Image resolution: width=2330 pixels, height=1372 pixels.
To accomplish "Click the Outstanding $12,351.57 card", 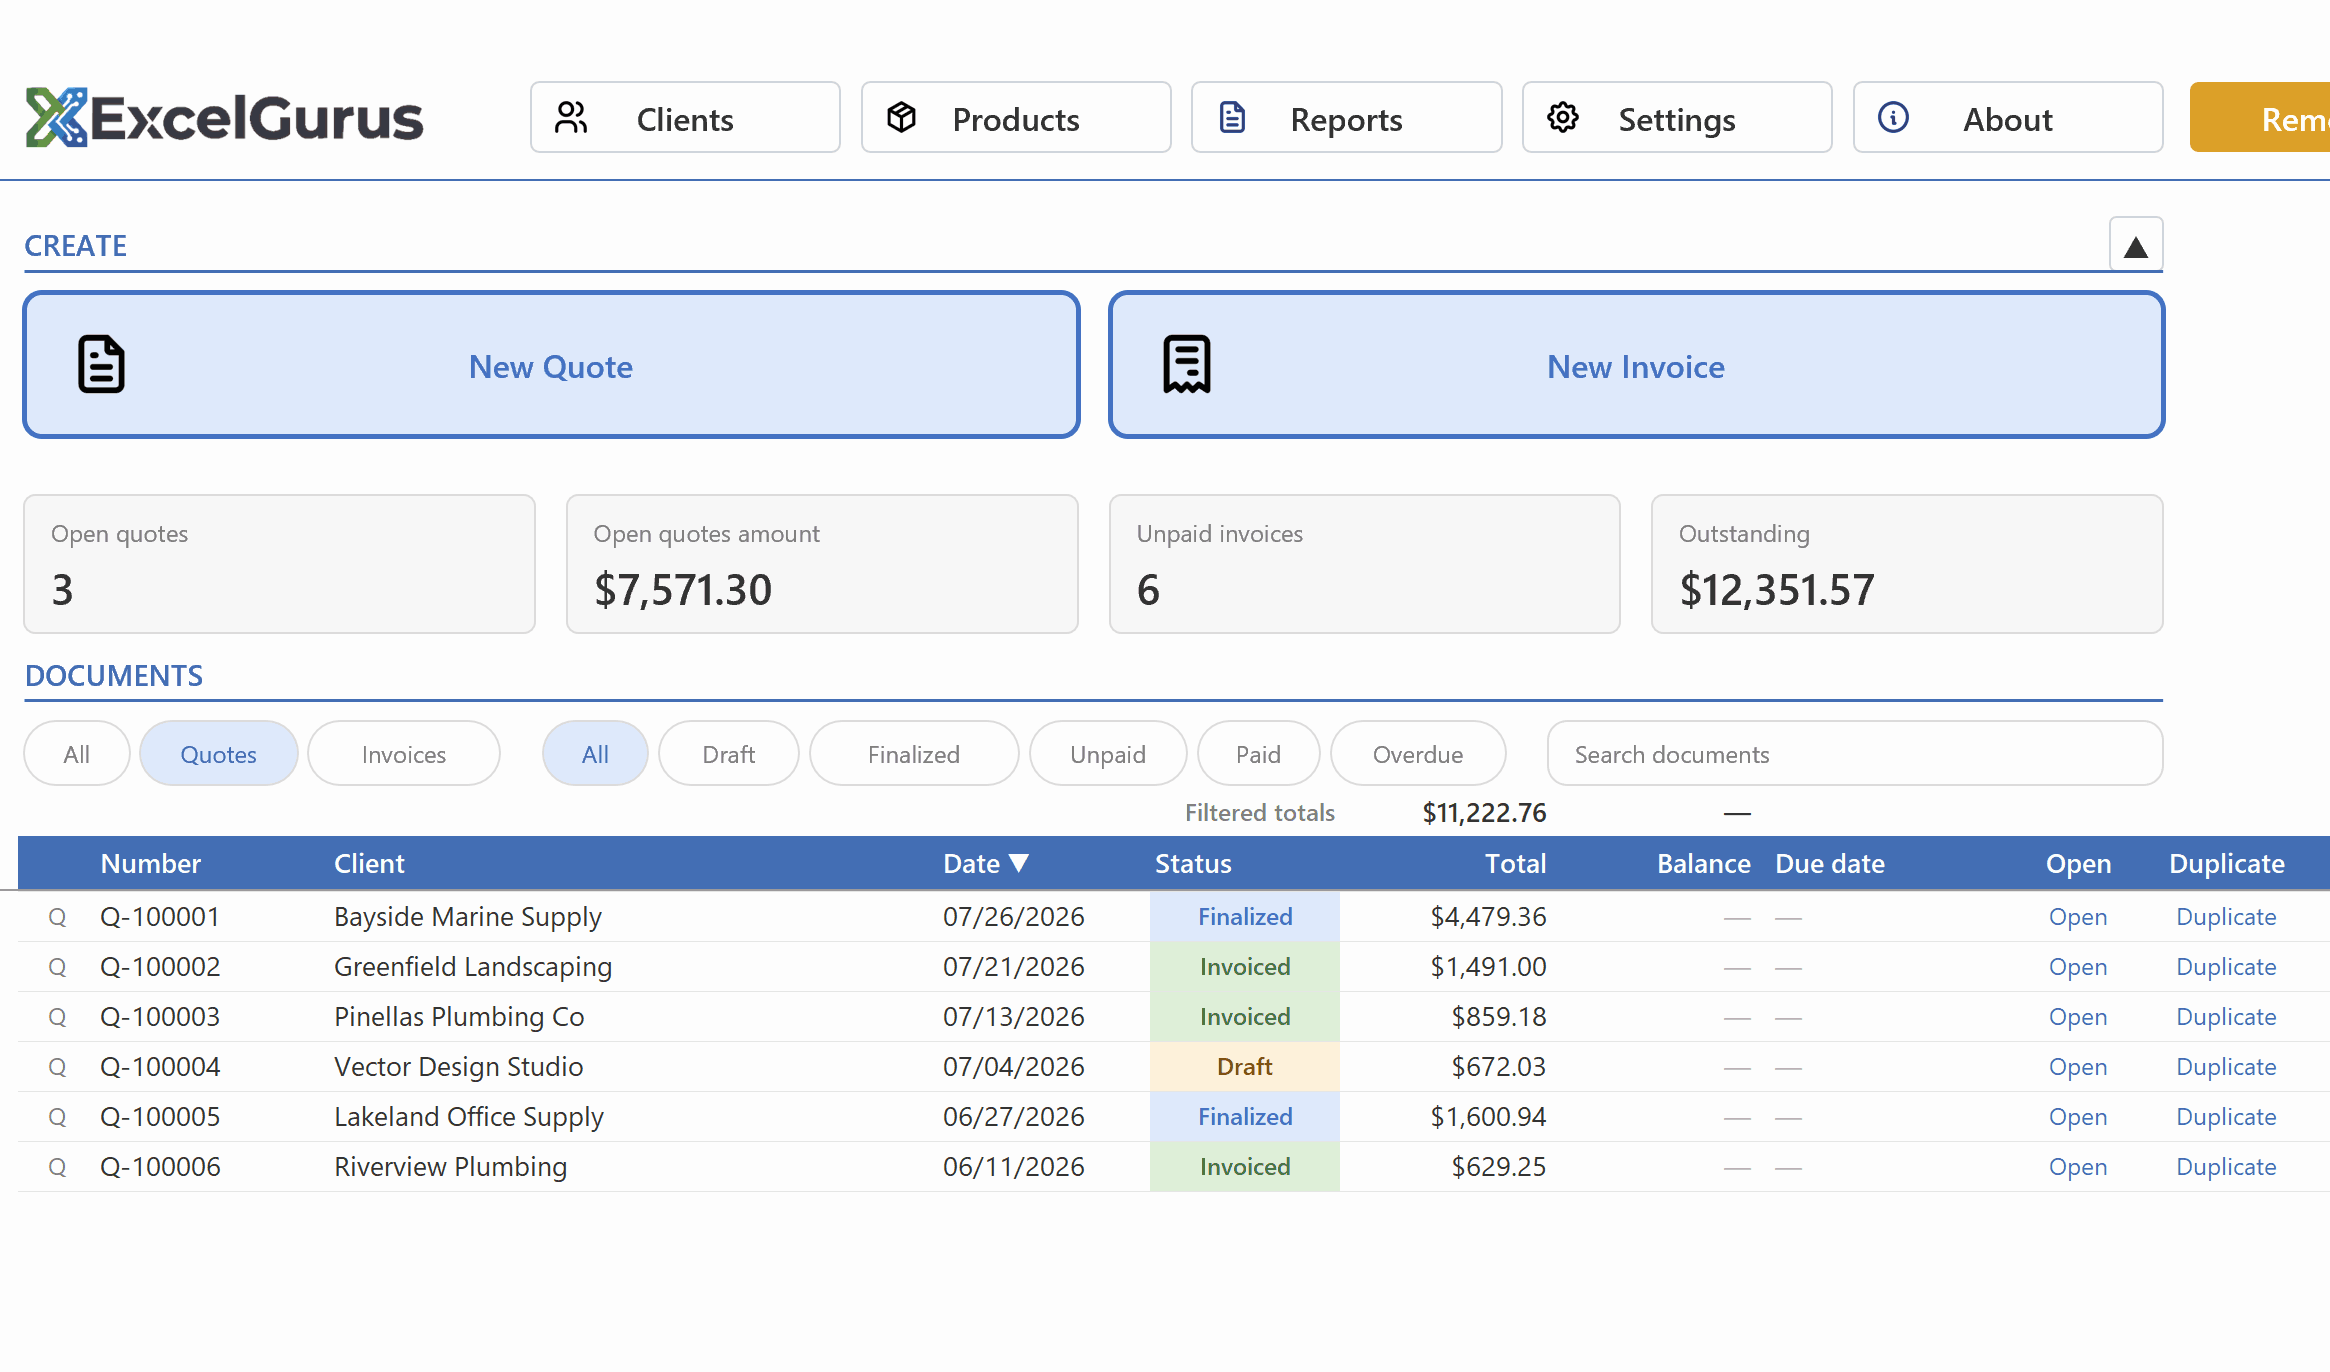I will pyautogui.click(x=1907, y=564).
